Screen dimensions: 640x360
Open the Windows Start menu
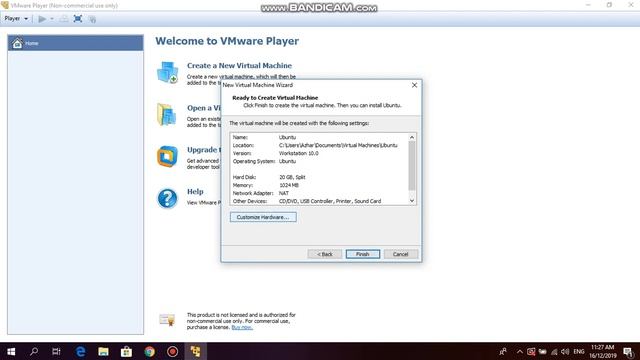point(11,351)
